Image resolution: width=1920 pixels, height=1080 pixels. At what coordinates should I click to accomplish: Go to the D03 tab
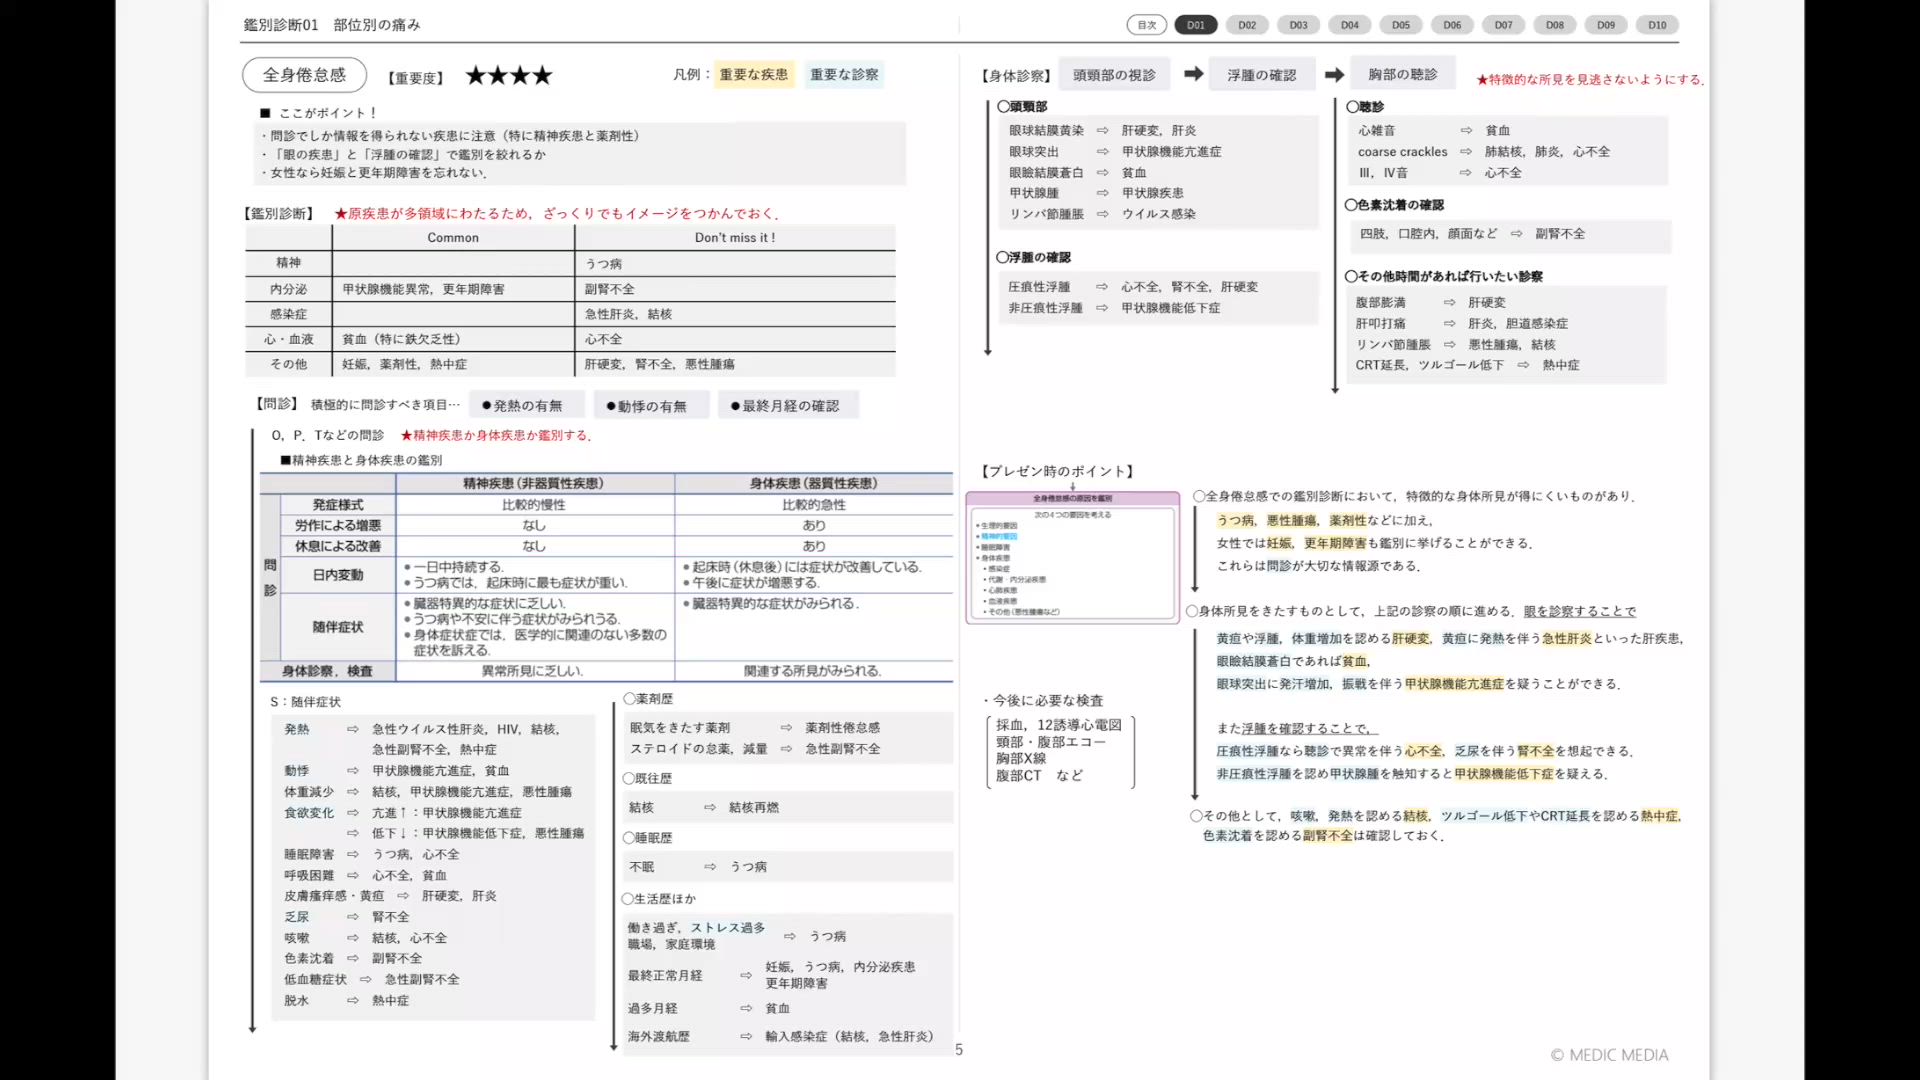[x=1298, y=25]
